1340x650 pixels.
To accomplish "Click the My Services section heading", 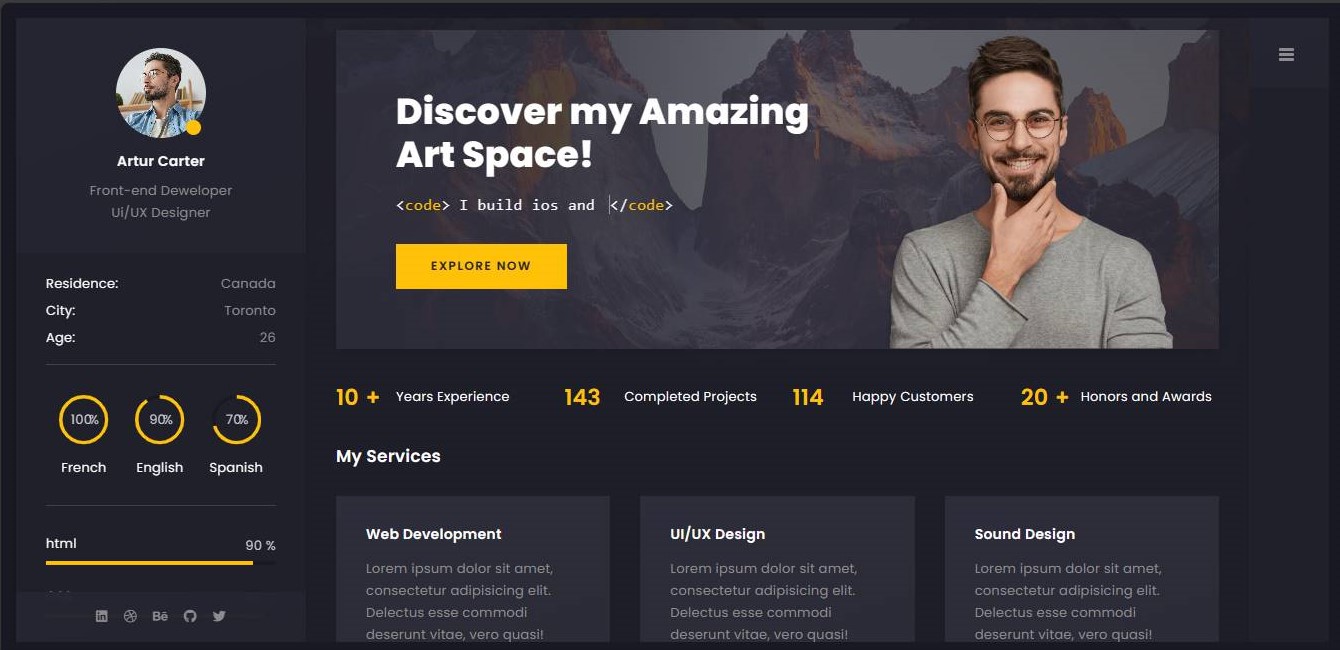I will coord(388,456).
